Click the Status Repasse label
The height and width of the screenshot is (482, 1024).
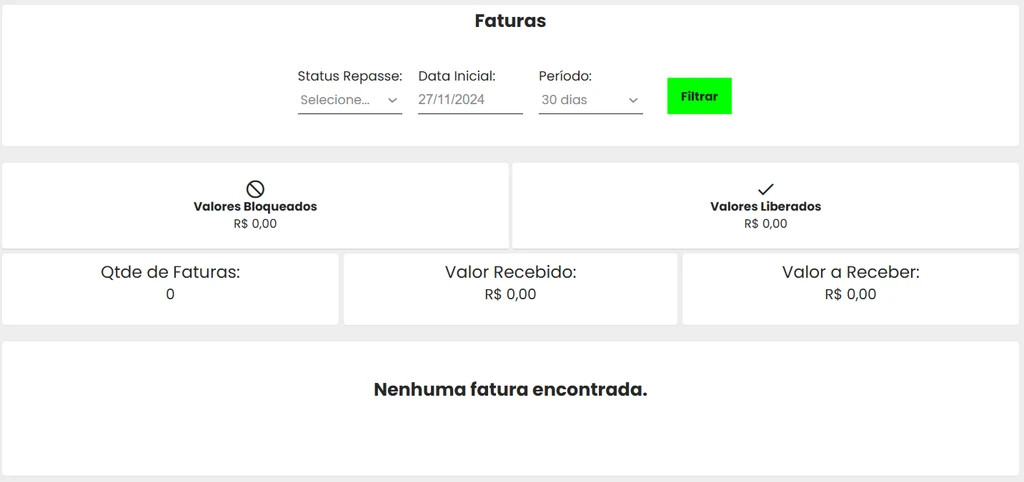[x=350, y=76]
